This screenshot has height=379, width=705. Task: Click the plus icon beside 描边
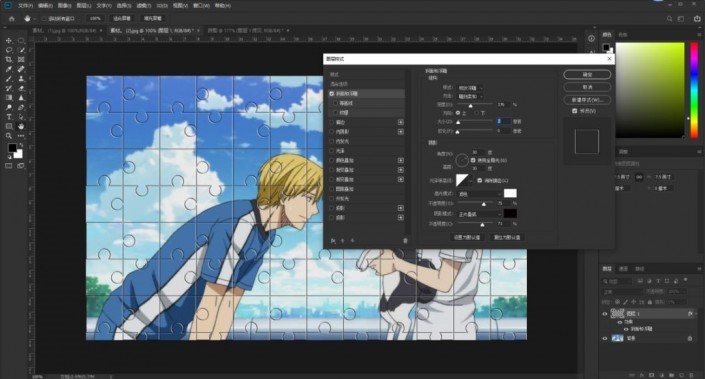pyautogui.click(x=400, y=122)
